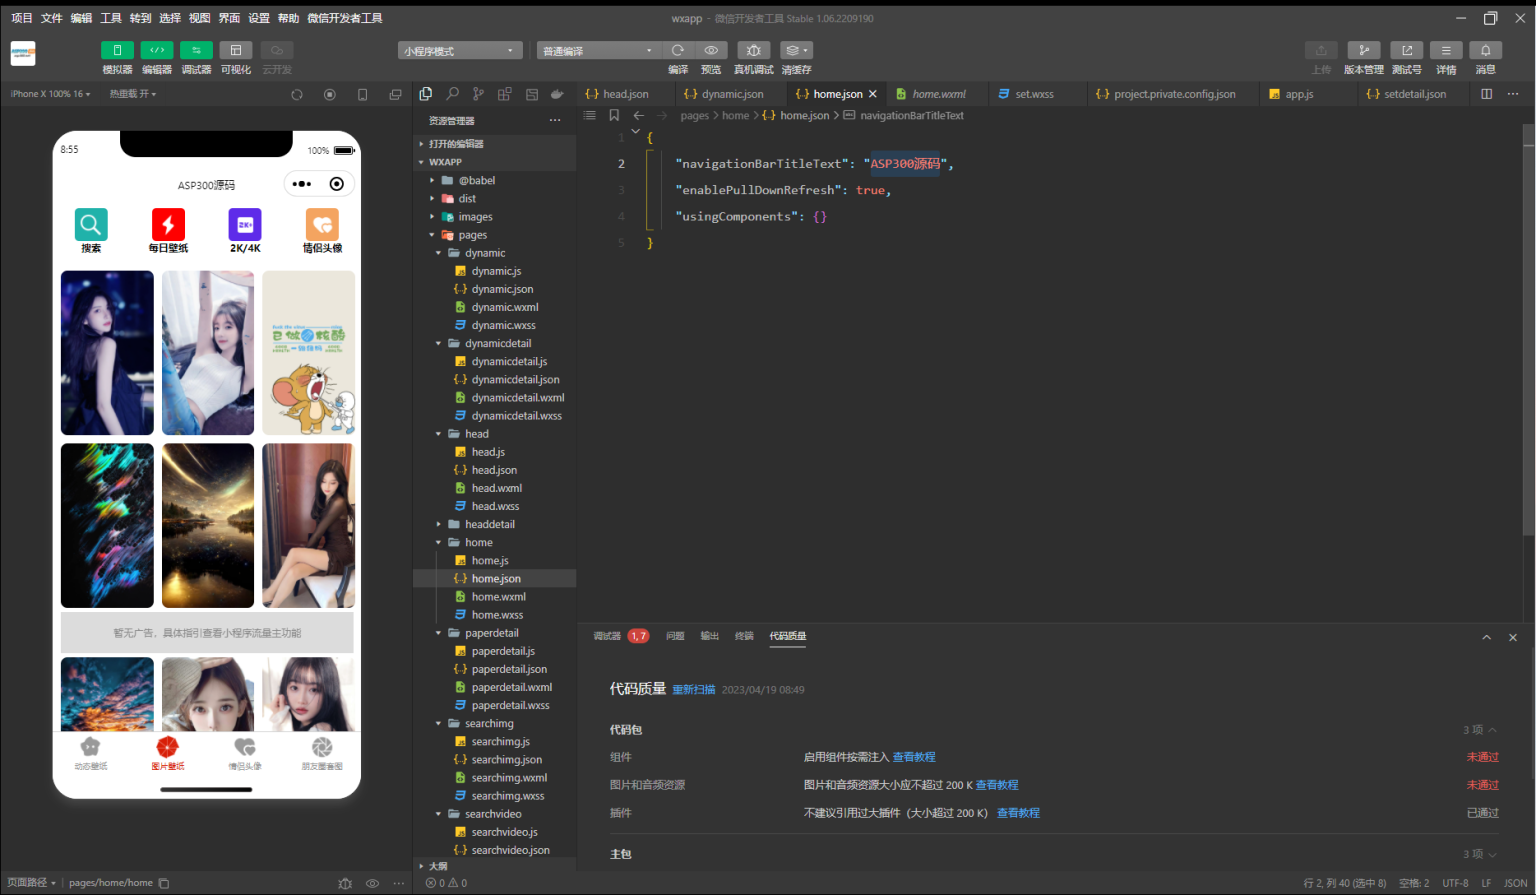Open the version management (版本管理) icon
1536x895 pixels.
coord(1363,51)
